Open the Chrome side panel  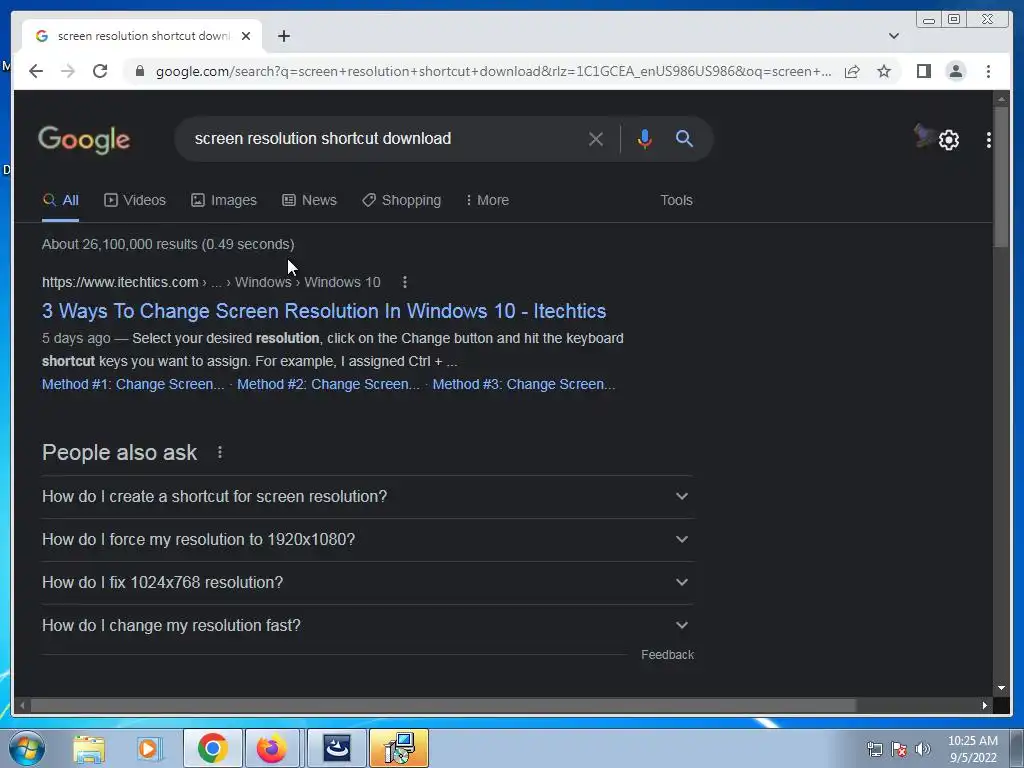click(x=923, y=71)
